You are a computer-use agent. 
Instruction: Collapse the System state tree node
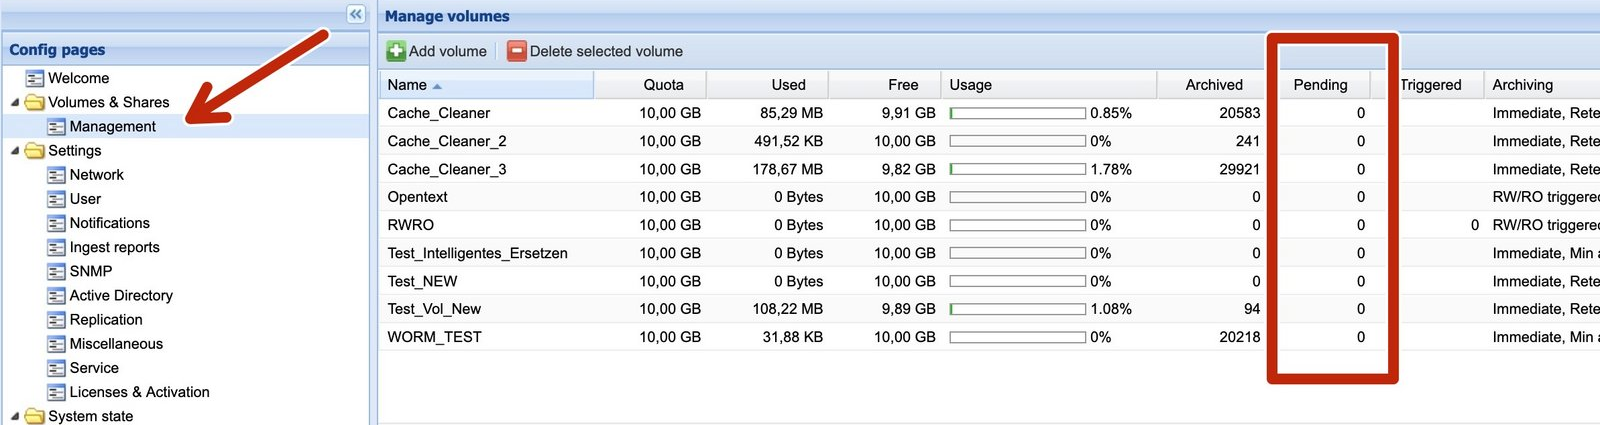[x=15, y=416]
